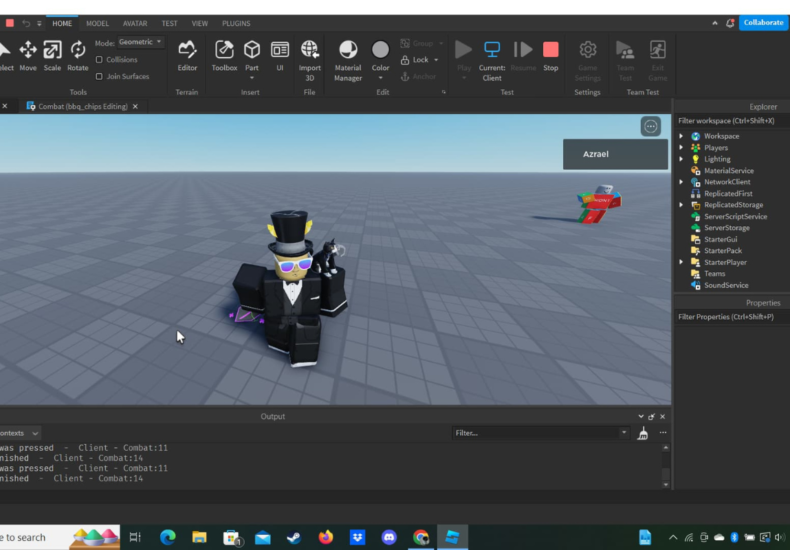Open the in-game chat bubble menu

click(650, 126)
